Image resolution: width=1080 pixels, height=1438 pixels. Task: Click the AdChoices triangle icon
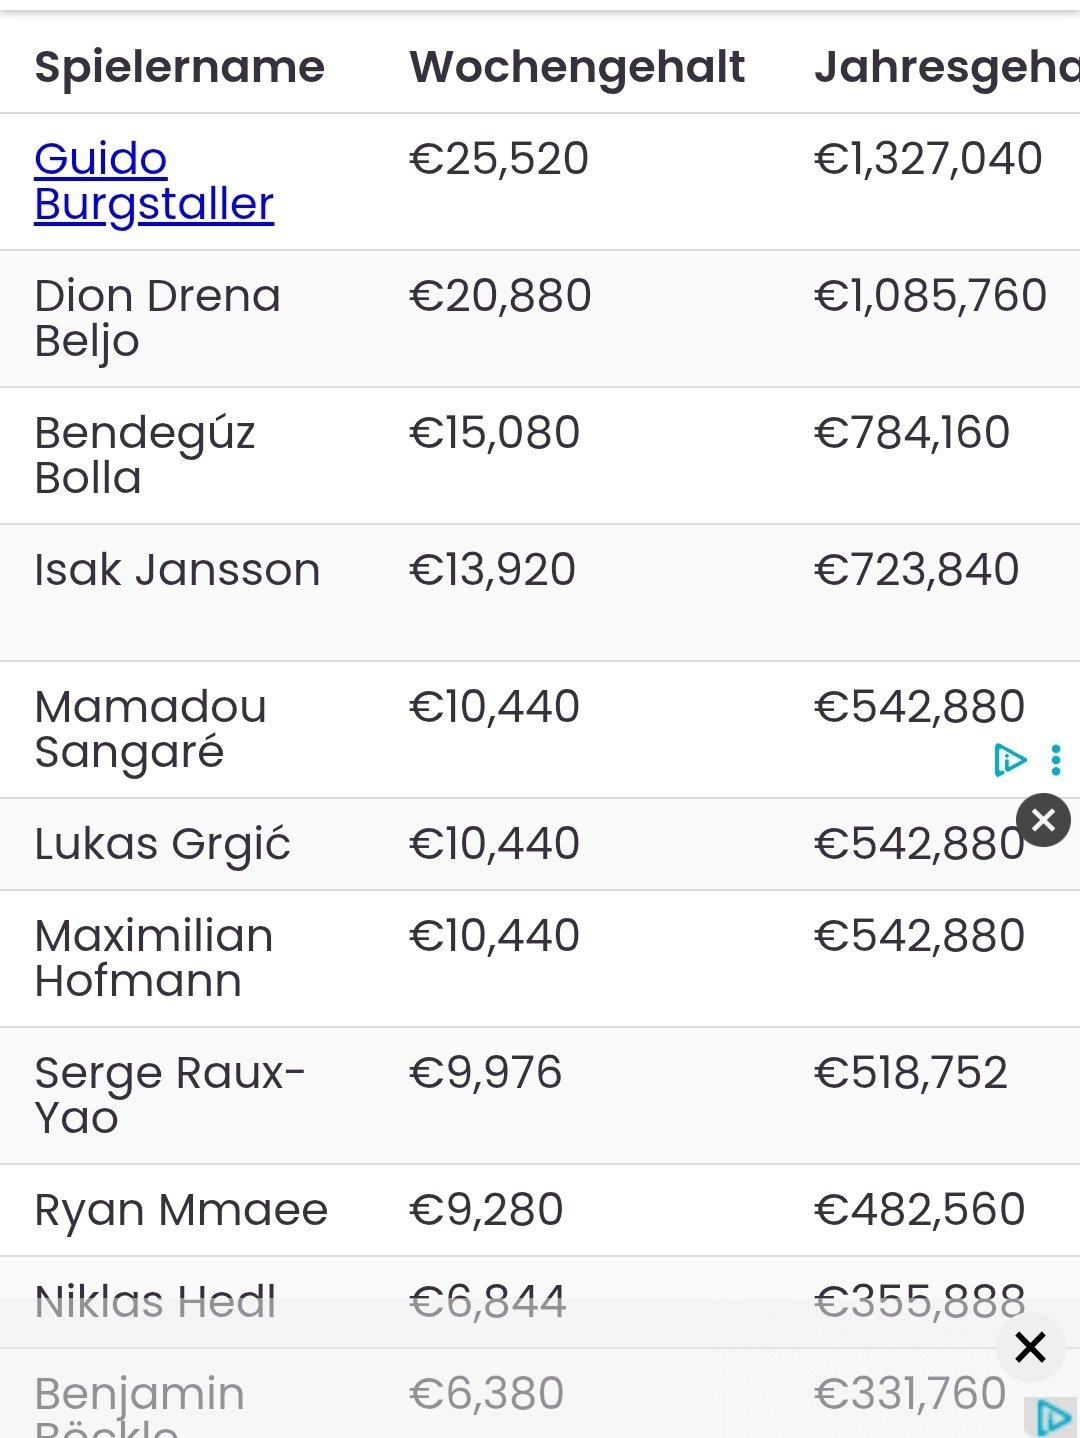(1010, 760)
